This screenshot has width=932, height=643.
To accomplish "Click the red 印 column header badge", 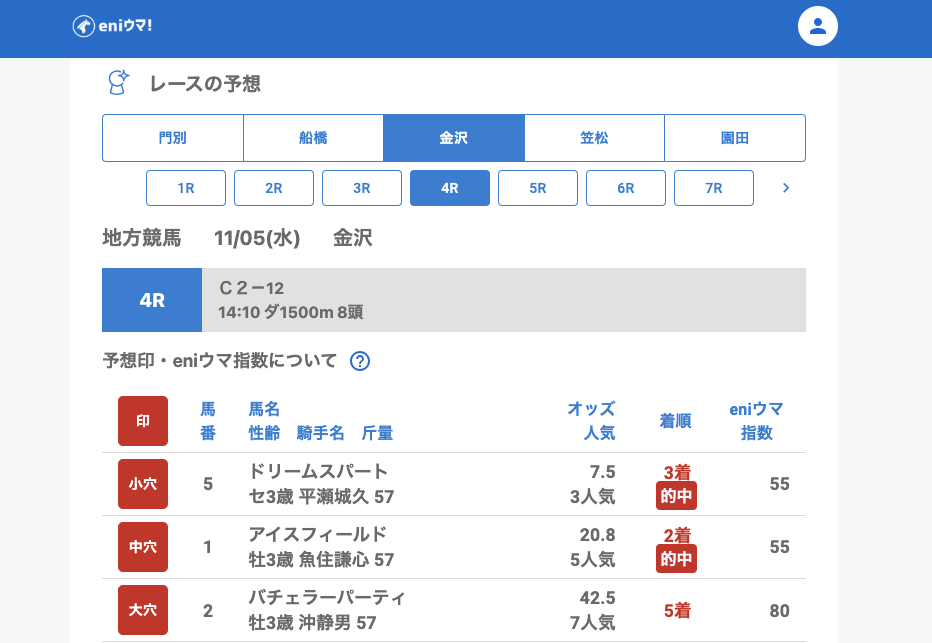I will 143,421.
